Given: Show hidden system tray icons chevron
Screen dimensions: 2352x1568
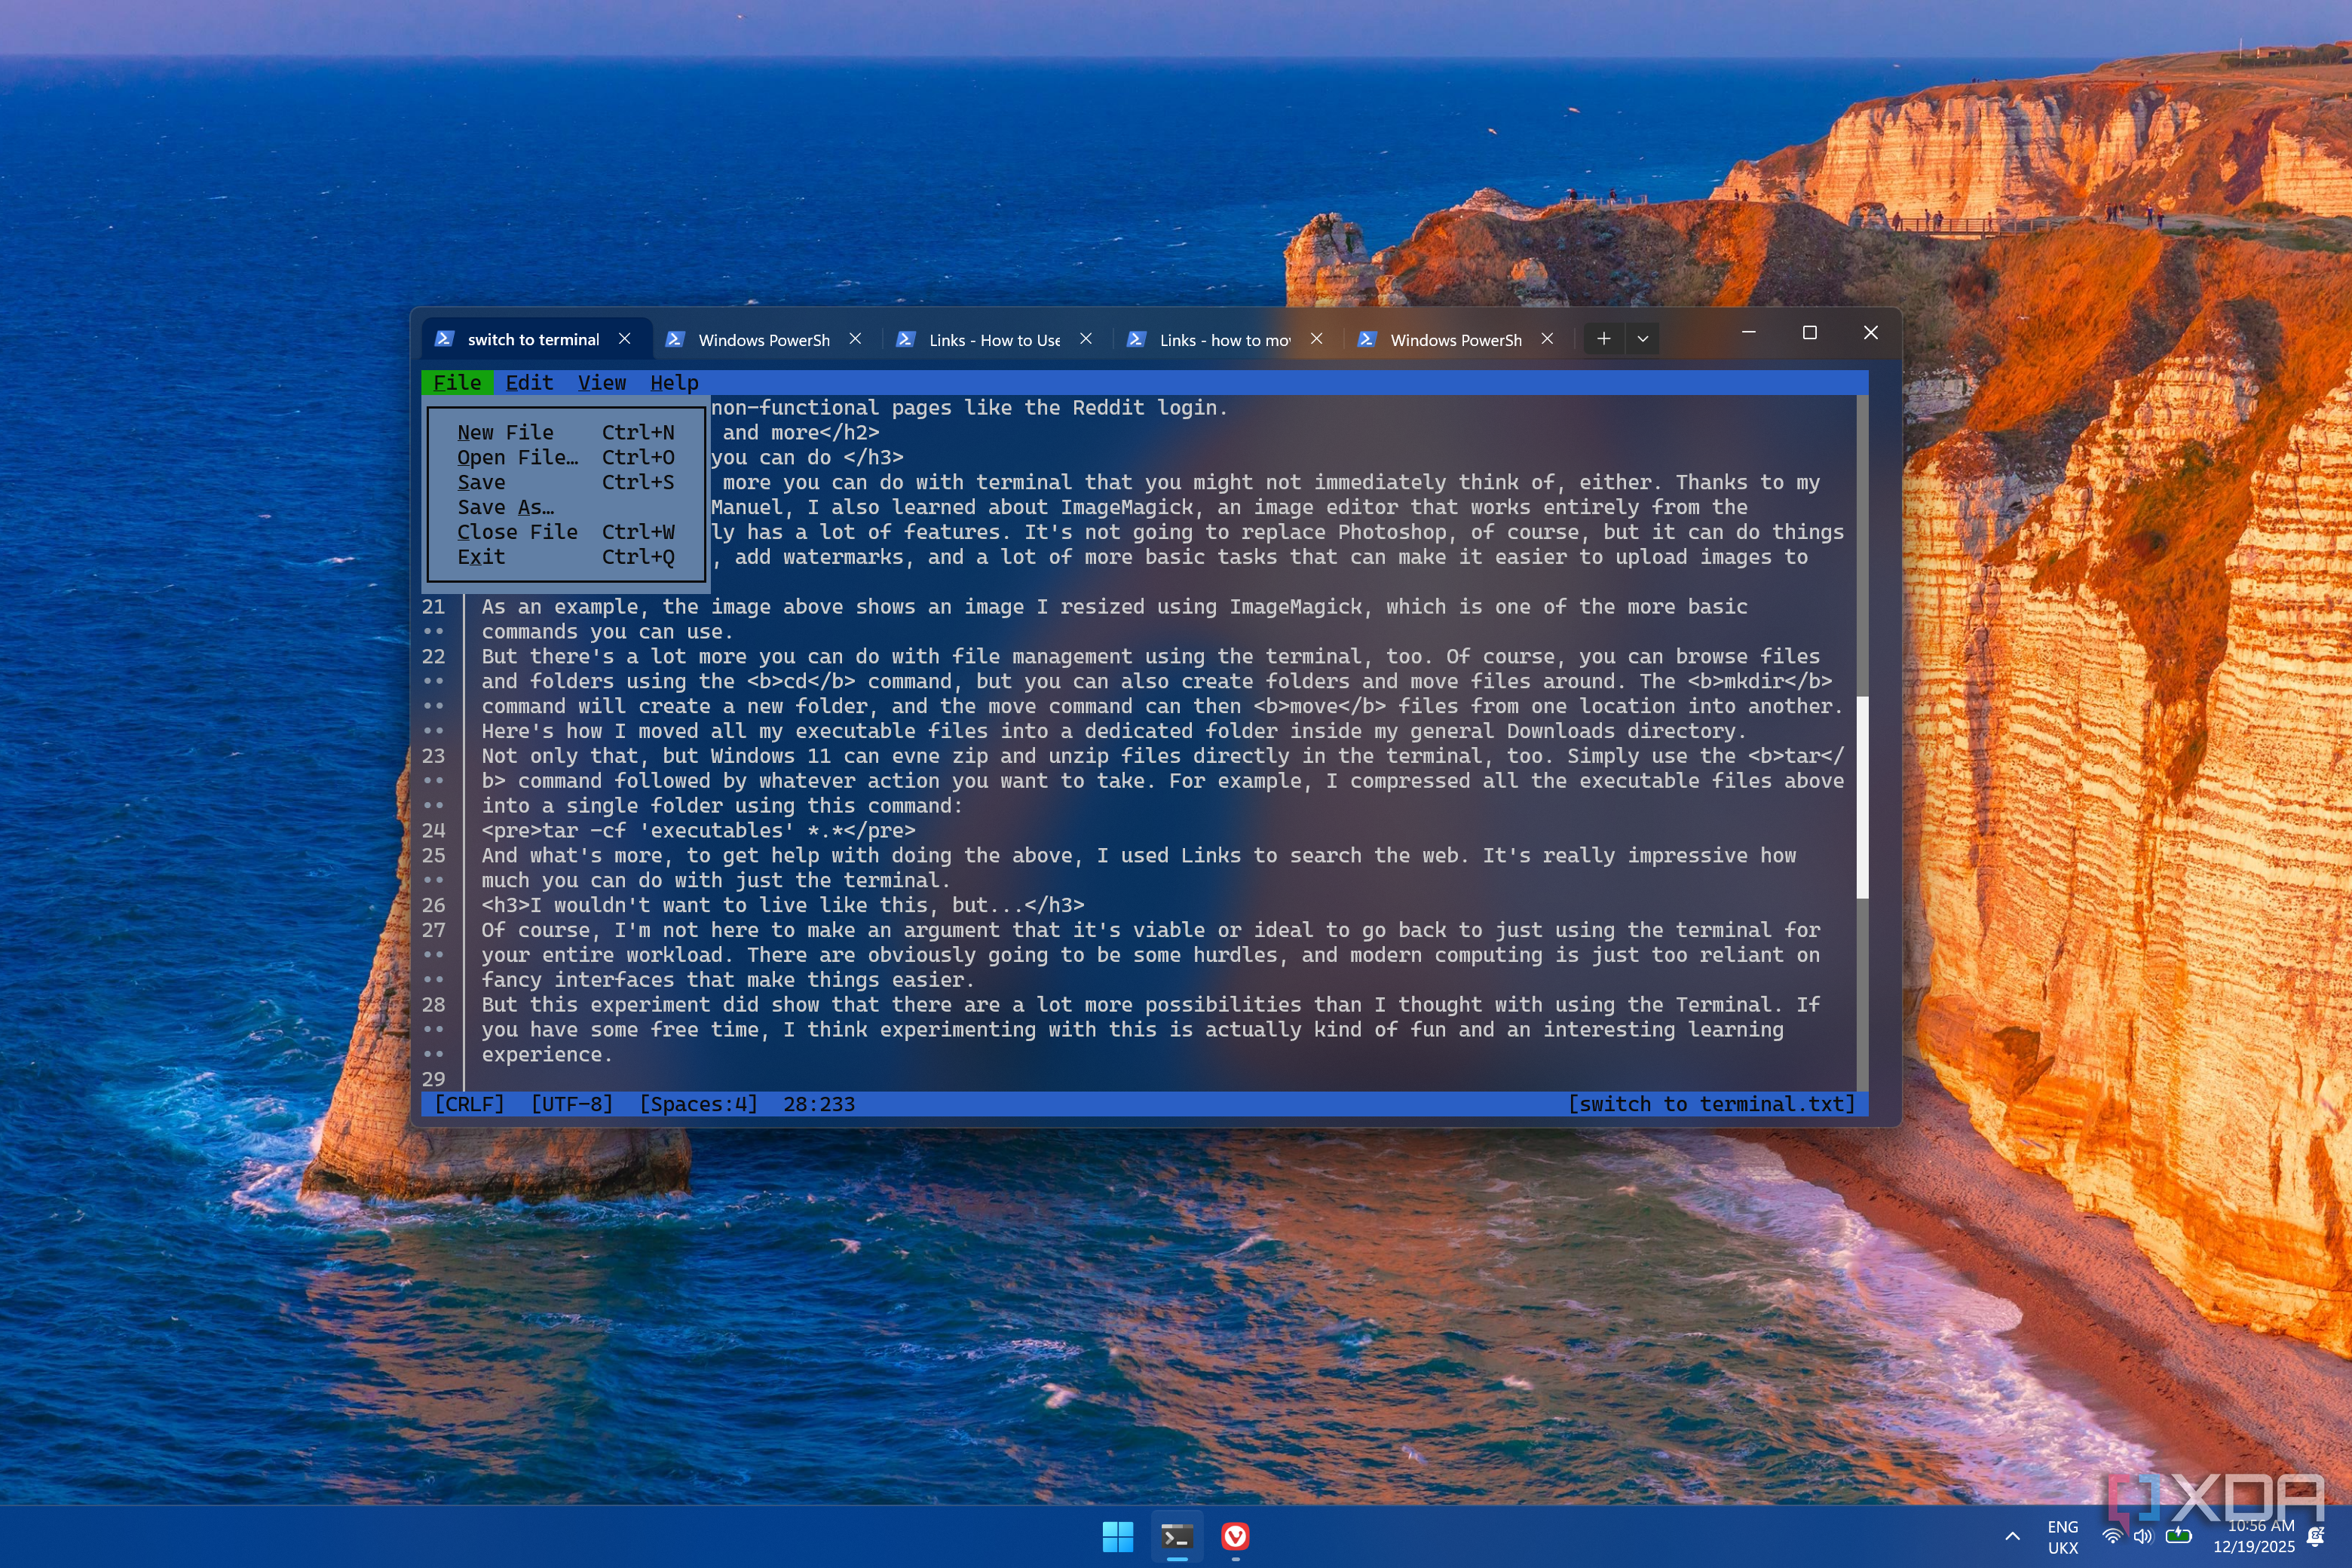Looking at the screenshot, I should coord(2012,1537).
